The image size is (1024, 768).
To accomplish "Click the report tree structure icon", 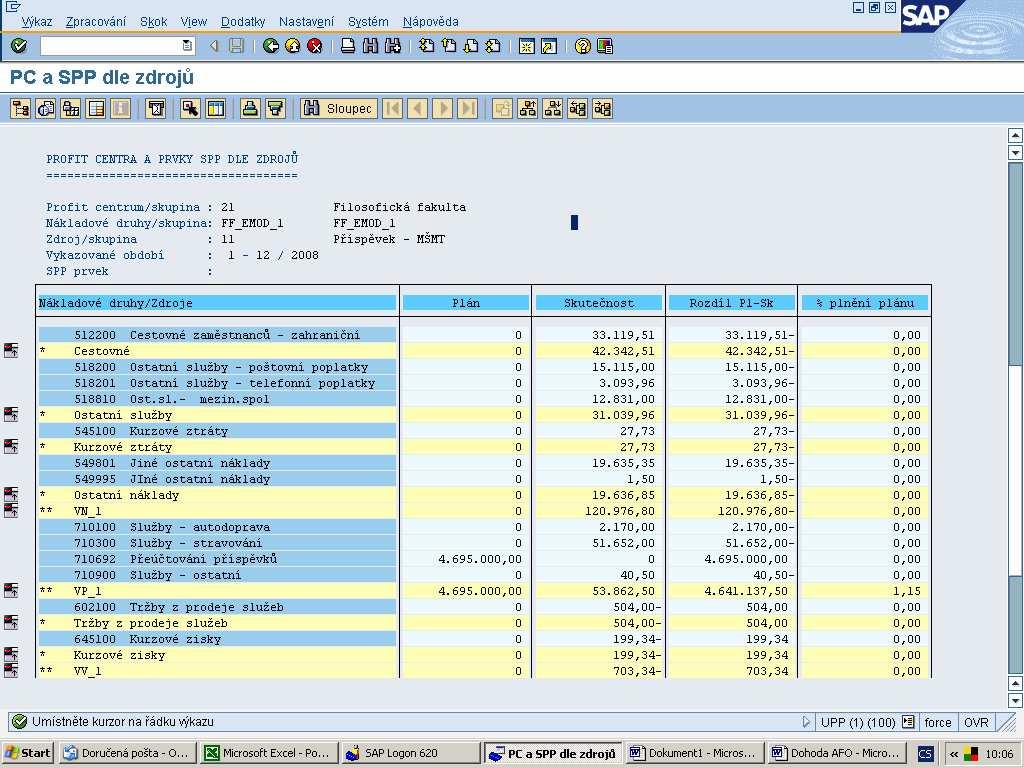I will click(x=20, y=108).
